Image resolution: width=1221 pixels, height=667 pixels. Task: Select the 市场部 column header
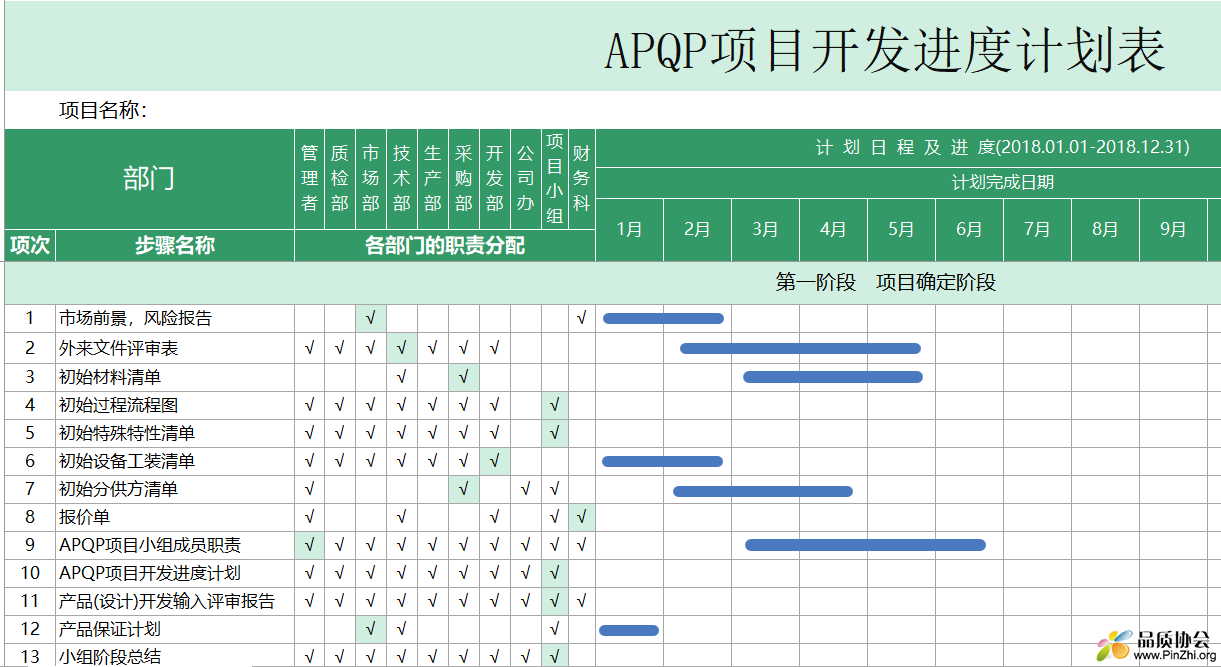pos(371,179)
